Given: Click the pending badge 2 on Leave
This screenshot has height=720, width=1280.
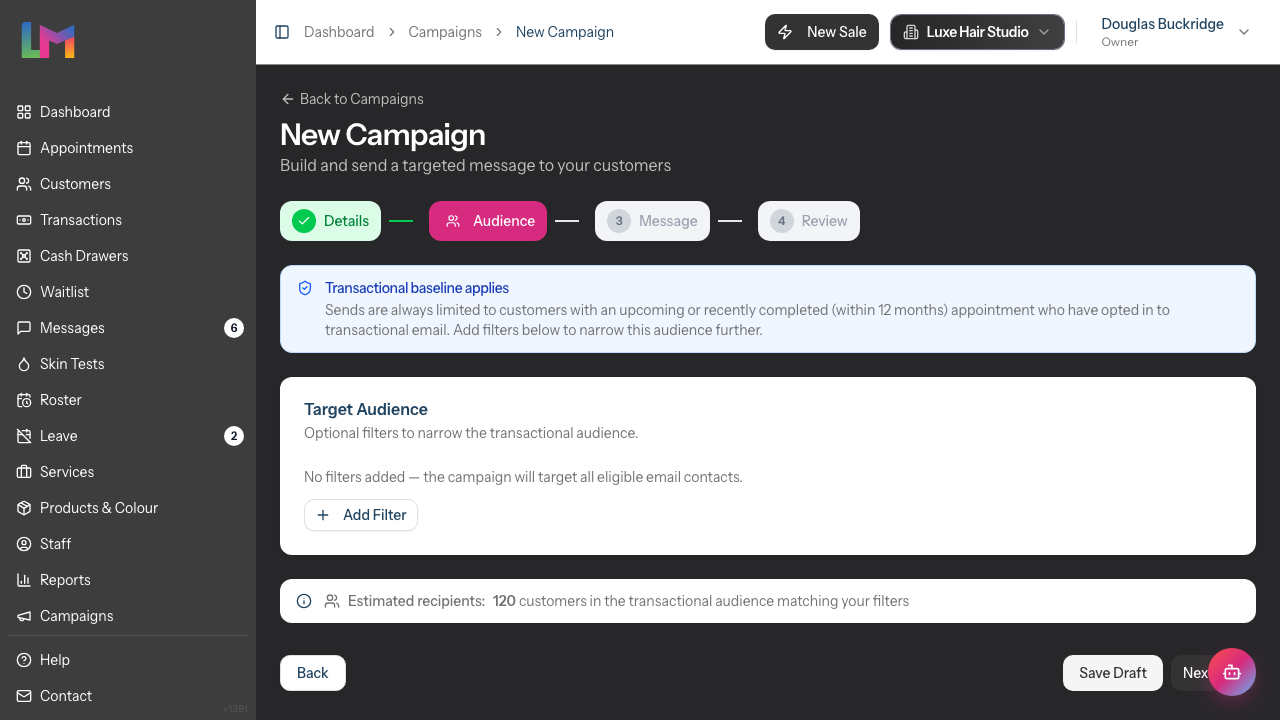Looking at the screenshot, I should point(234,436).
